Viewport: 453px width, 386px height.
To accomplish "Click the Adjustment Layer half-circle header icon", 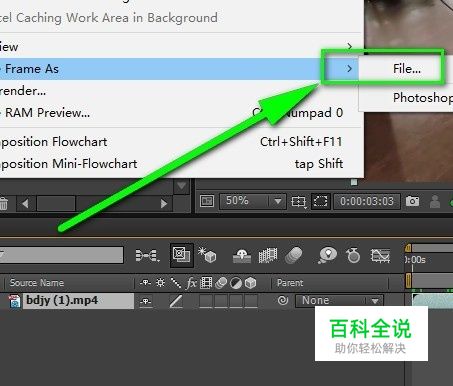I will click(x=236, y=283).
